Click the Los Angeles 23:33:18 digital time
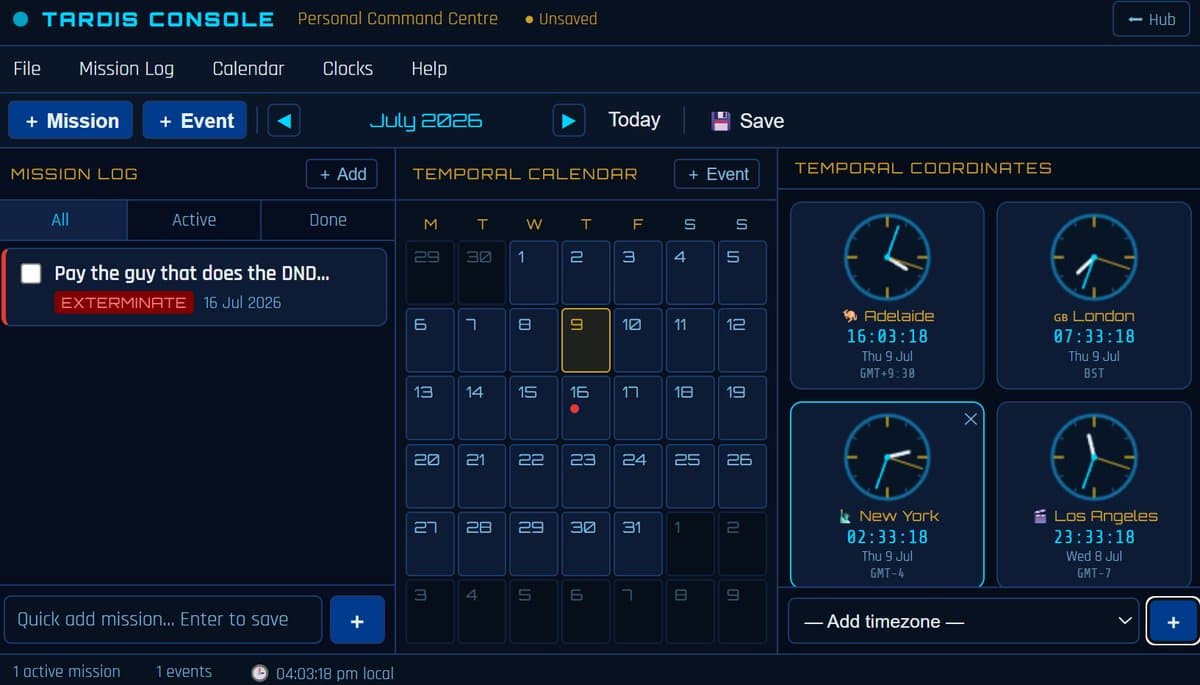Image resolution: width=1200 pixels, height=685 pixels. pyautogui.click(x=1094, y=537)
